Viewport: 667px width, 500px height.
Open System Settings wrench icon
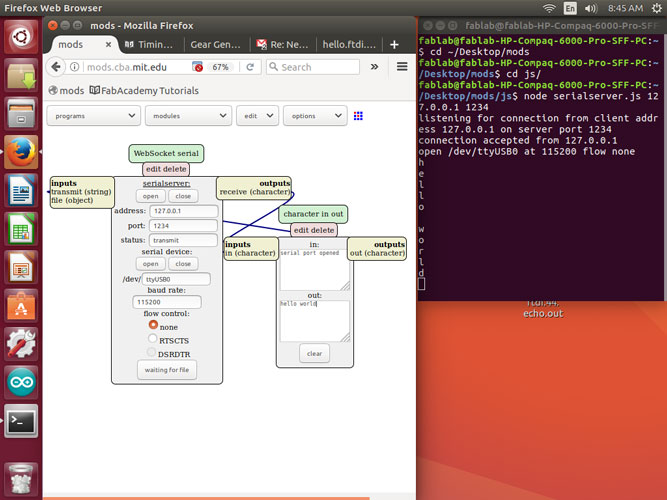(21, 344)
